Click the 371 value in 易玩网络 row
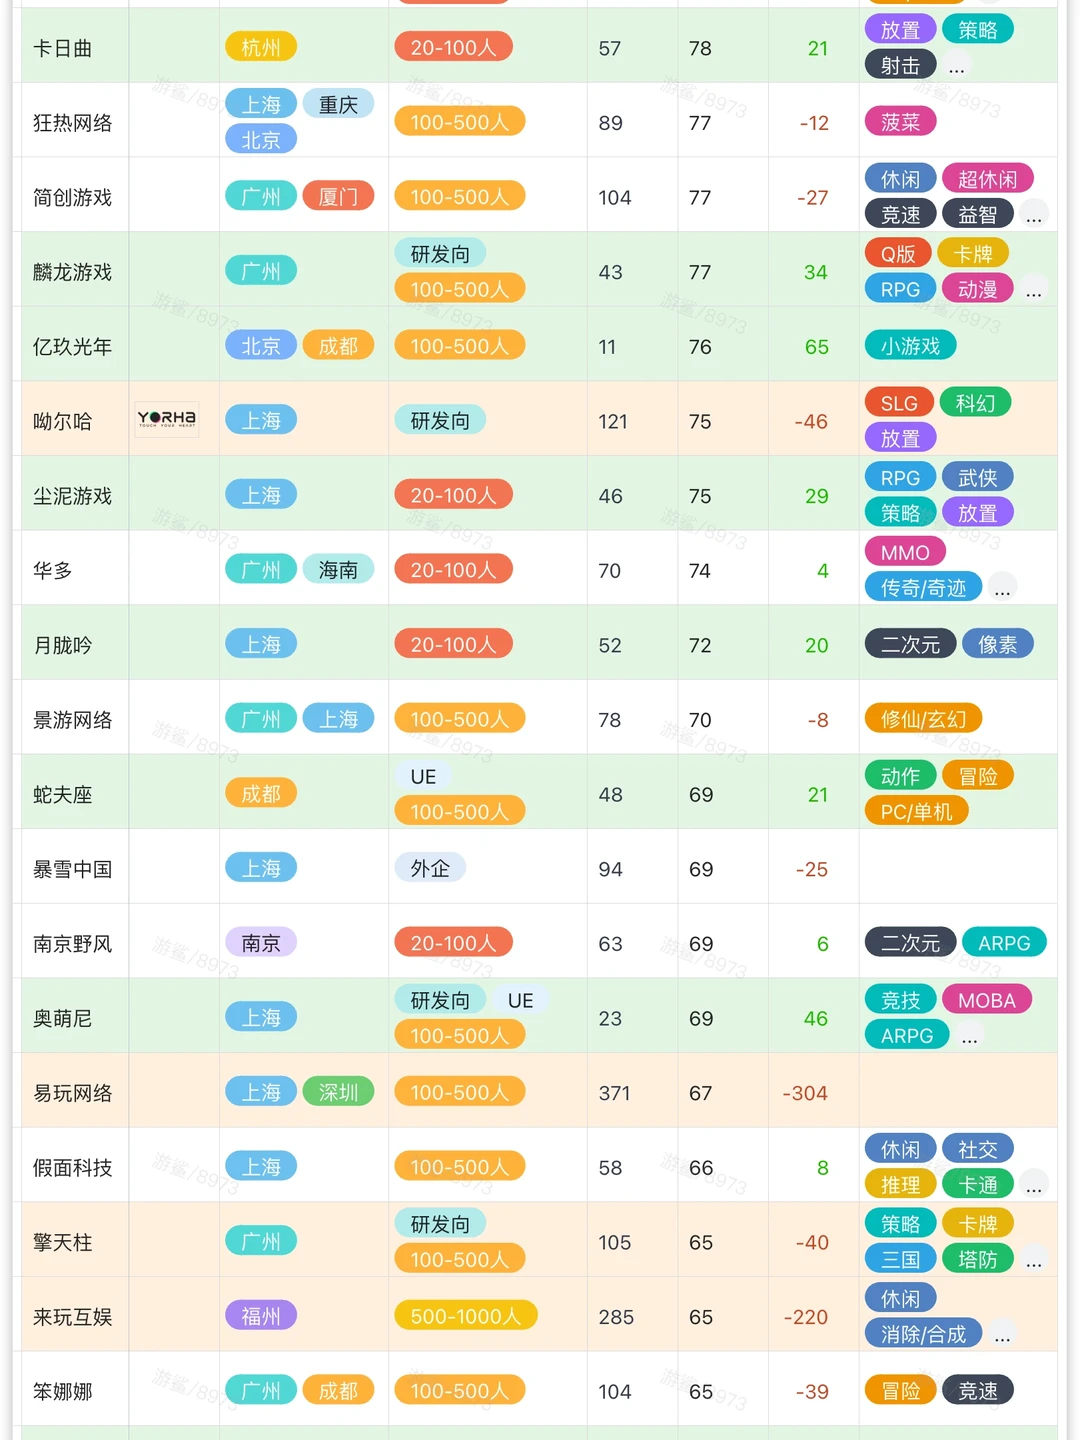 614,1093
